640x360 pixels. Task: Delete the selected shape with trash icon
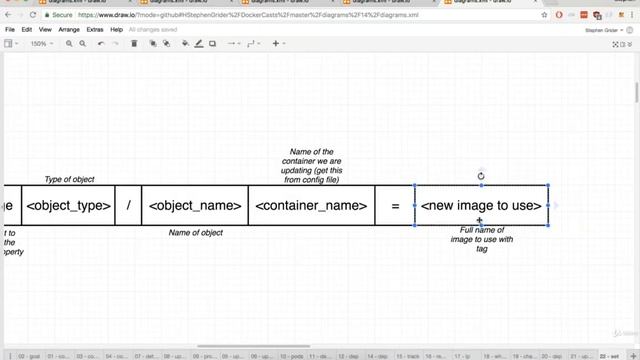click(134, 43)
